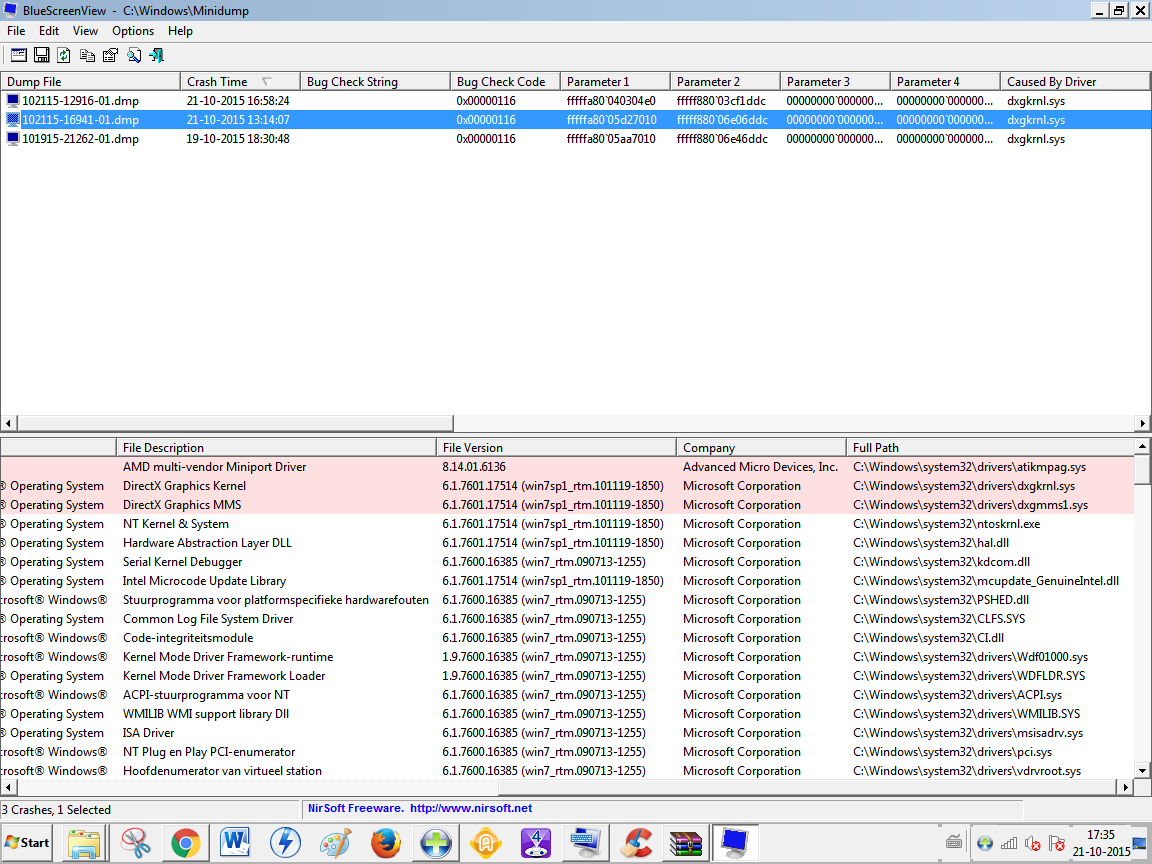
Task: Open Firefox from the taskbar
Action: click(x=386, y=843)
